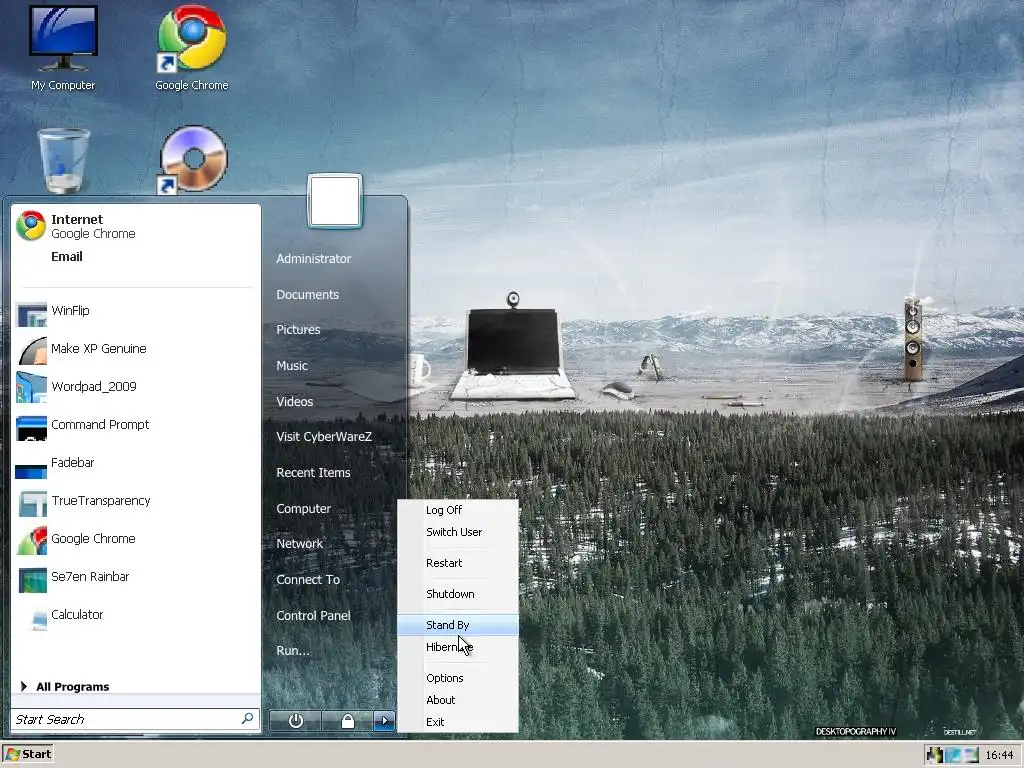Open Connect To in Start menu

308,580
